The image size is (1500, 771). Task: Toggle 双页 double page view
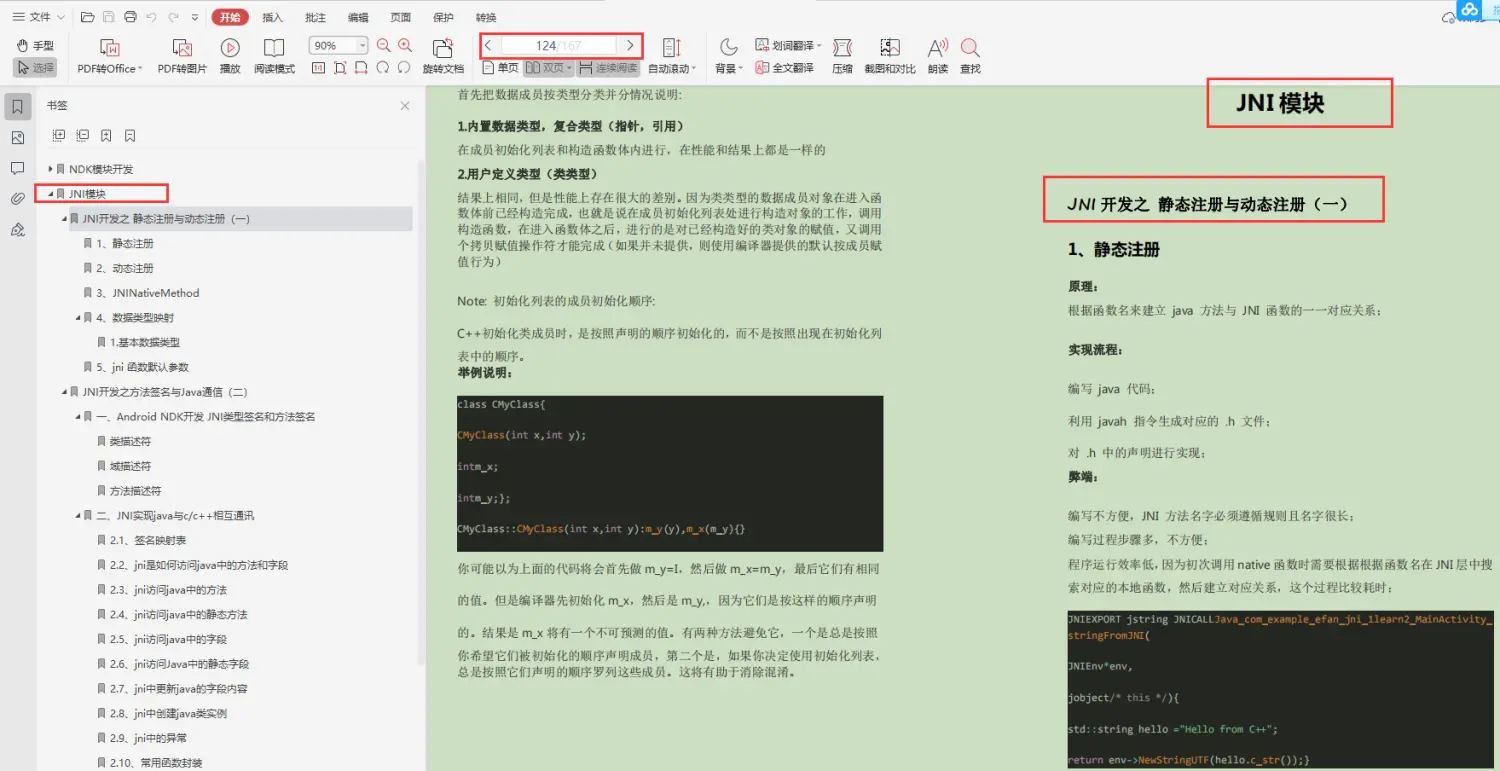pos(549,68)
